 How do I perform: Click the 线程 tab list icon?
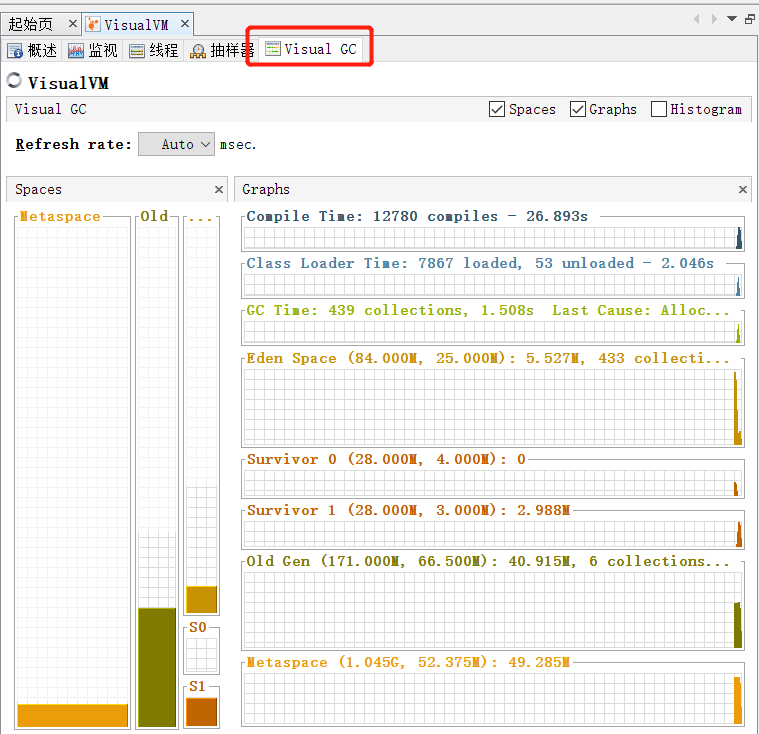[137, 51]
